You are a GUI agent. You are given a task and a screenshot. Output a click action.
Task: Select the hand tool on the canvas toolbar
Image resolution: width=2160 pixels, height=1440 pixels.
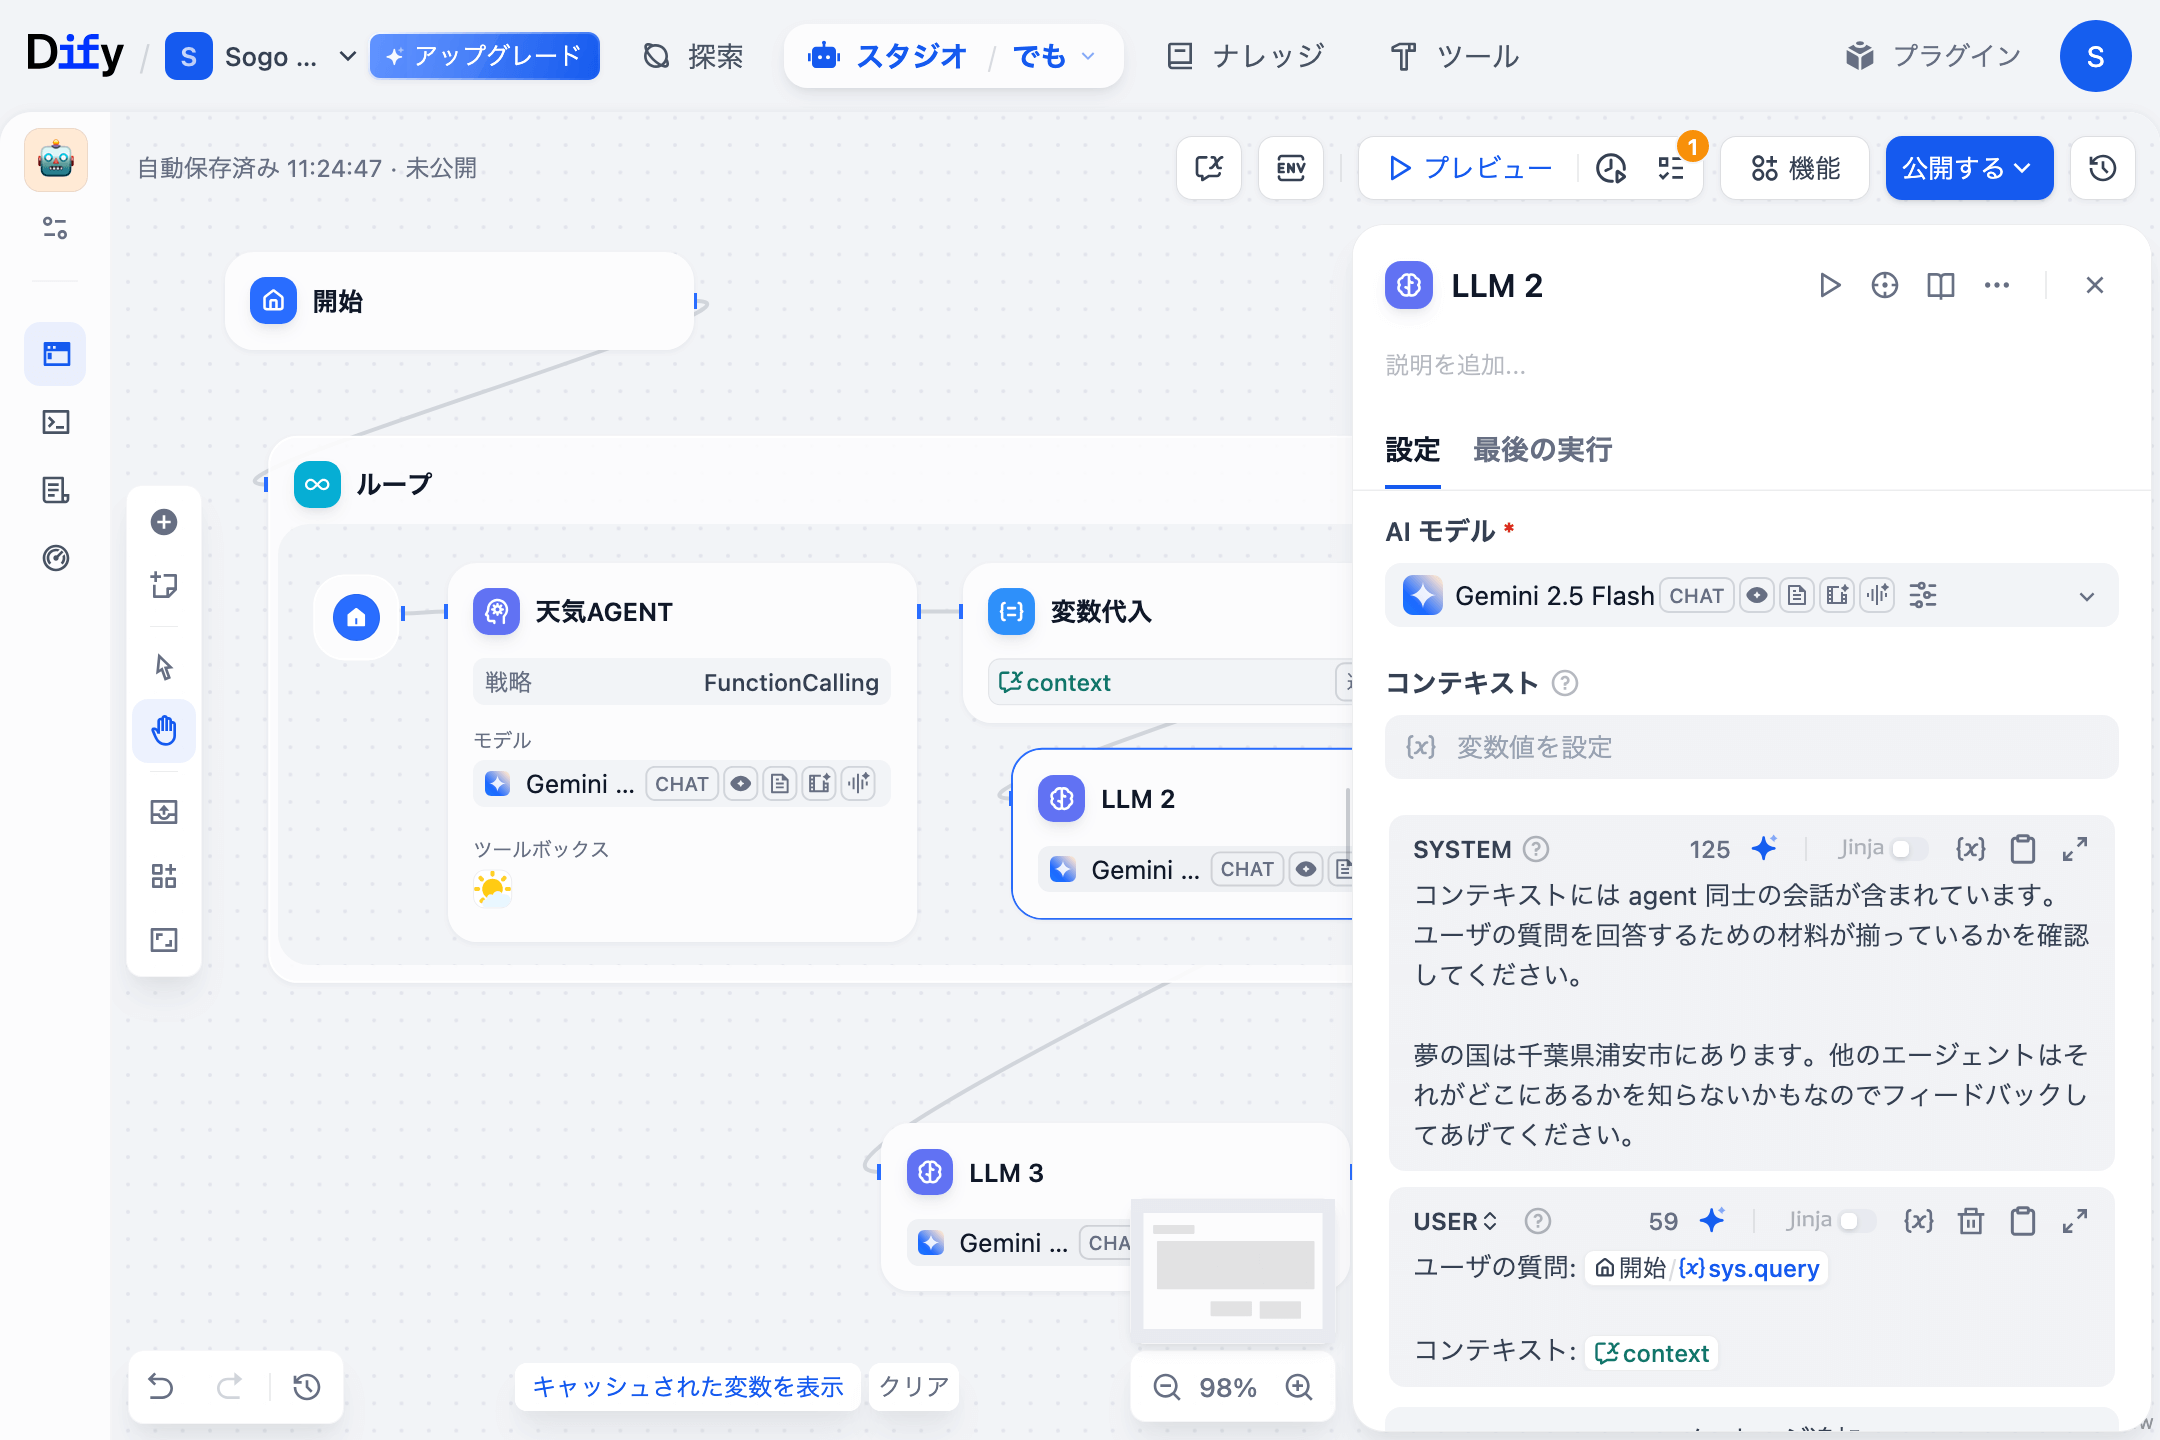(x=164, y=731)
